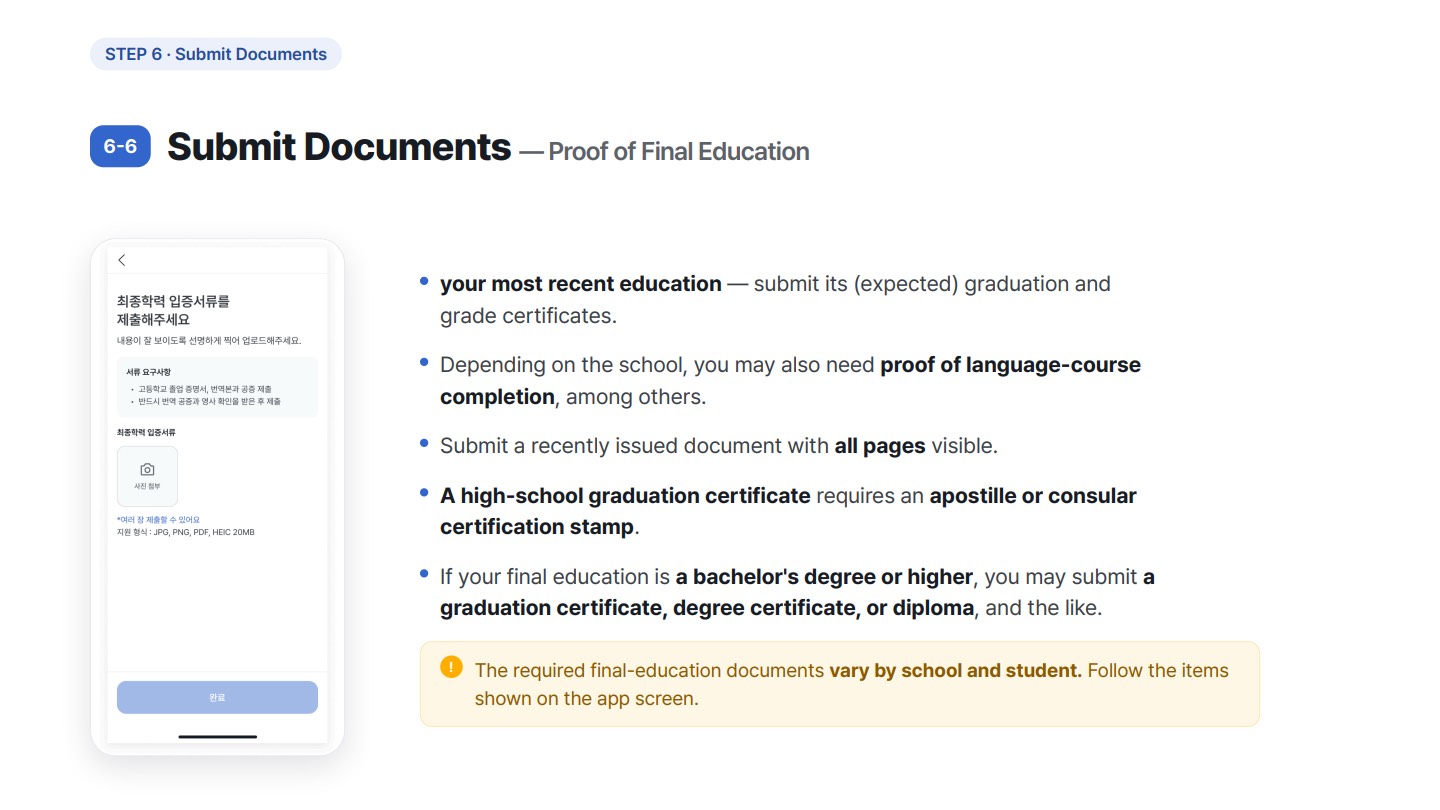1440x810 pixels.
Task: Click the bullet dot before 'Submit a recently issued document'
Action: coord(424,444)
